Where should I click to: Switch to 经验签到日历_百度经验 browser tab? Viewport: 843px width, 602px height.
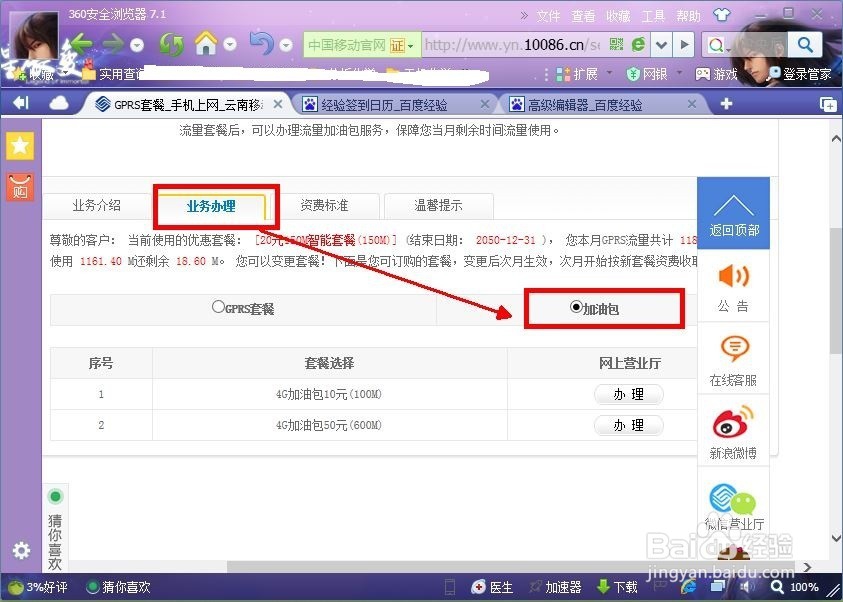coord(396,104)
